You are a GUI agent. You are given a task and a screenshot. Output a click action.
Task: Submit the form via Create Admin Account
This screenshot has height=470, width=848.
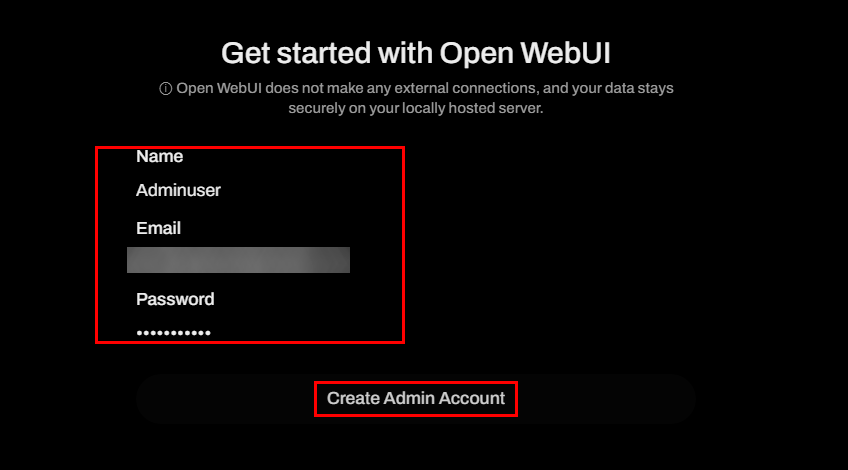click(415, 399)
